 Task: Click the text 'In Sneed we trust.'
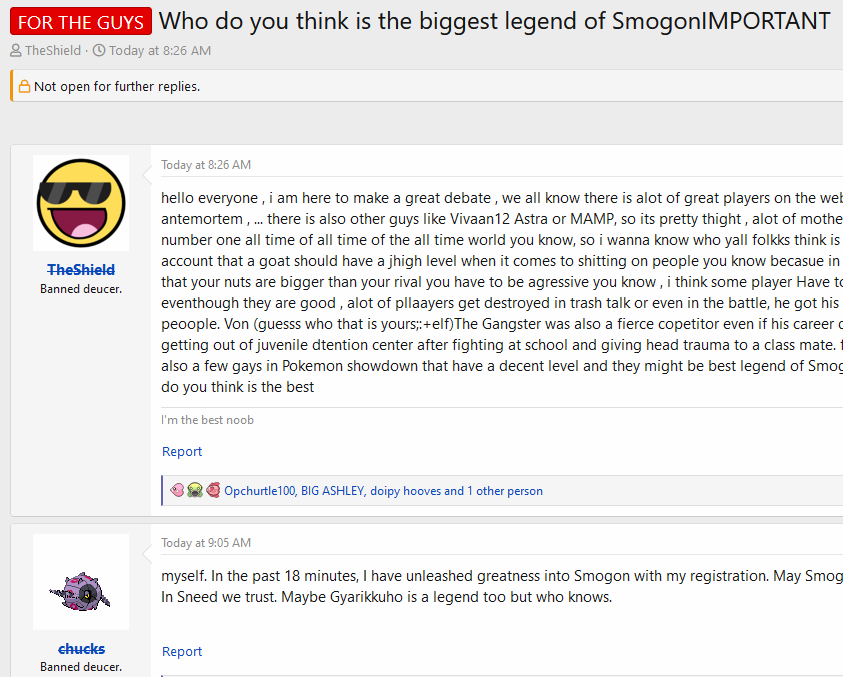click(x=219, y=597)
